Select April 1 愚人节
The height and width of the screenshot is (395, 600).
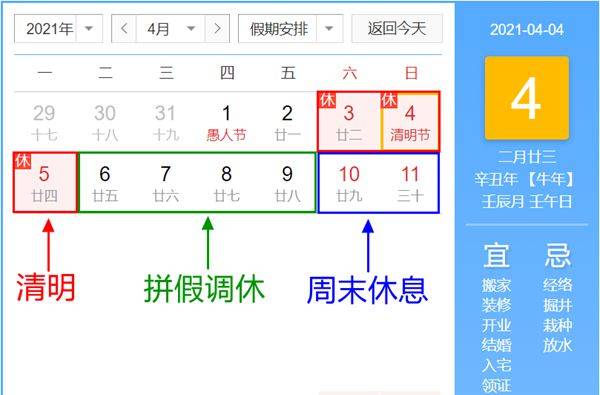coord(227,122)
